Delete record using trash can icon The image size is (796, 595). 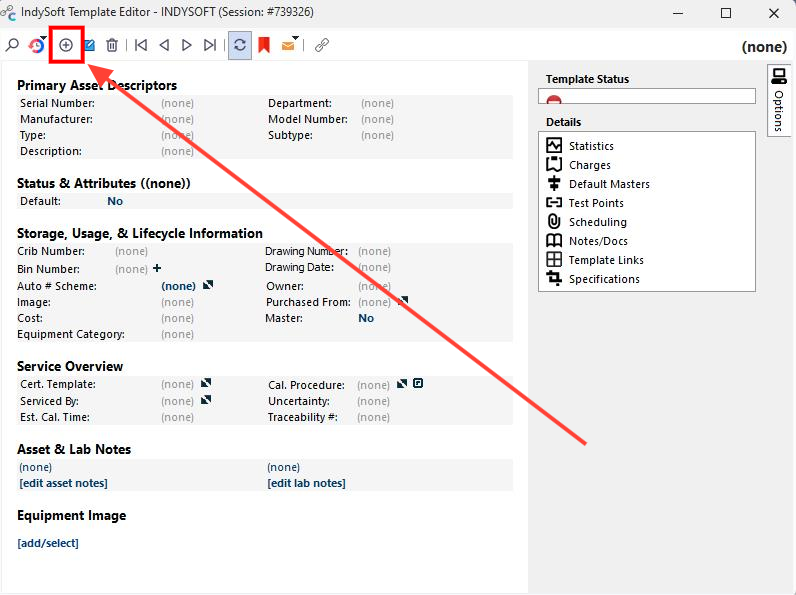pos(112,45)
